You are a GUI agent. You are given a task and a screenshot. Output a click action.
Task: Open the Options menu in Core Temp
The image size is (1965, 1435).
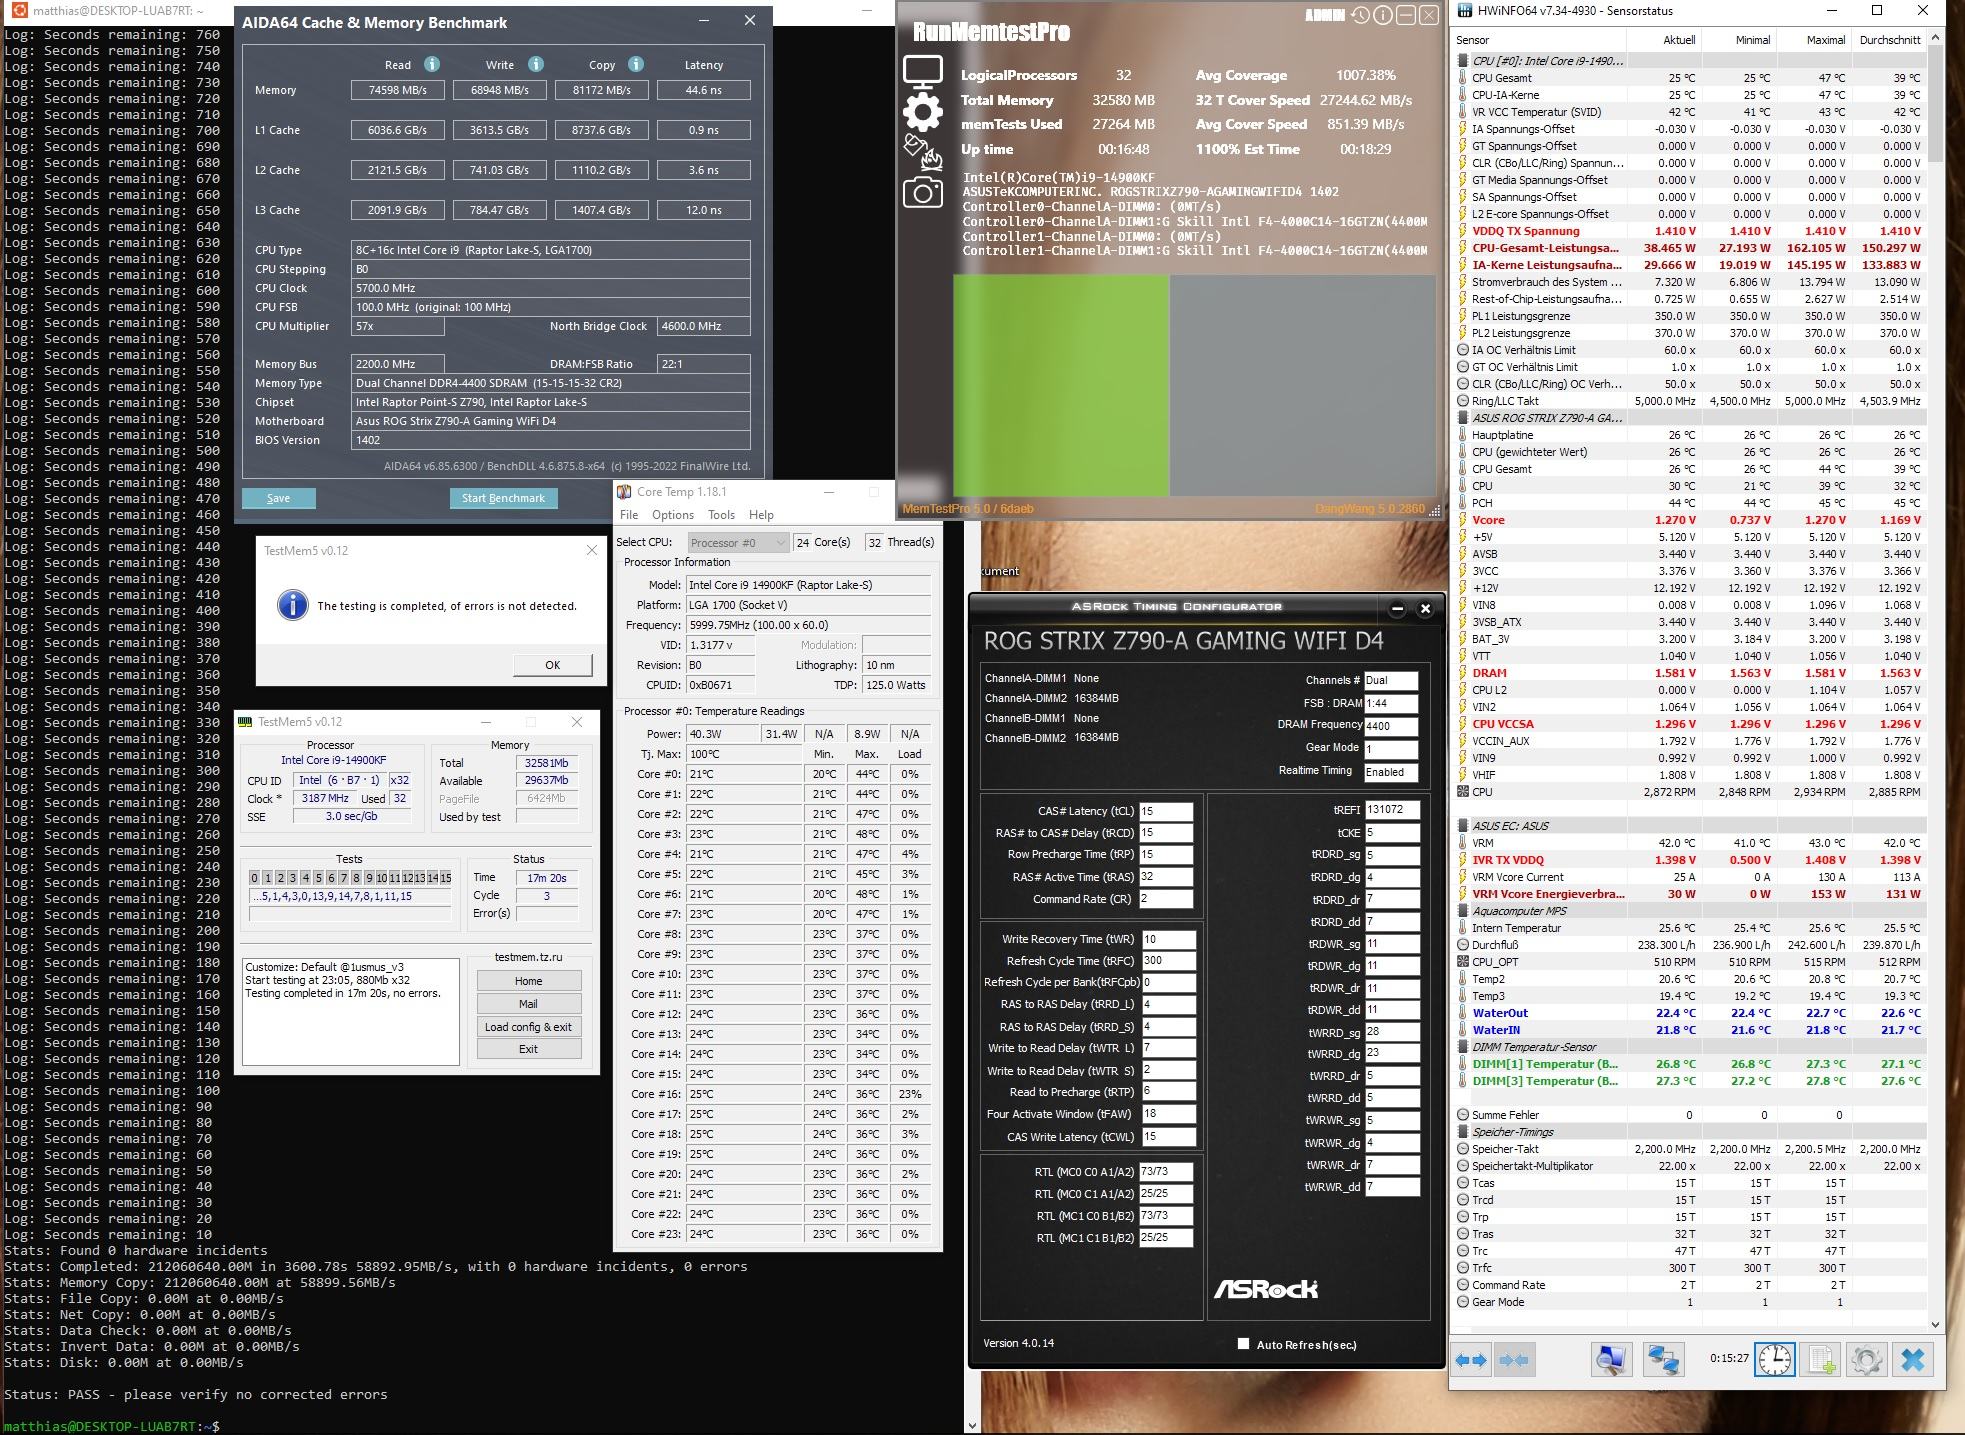(x=673, y=515)
